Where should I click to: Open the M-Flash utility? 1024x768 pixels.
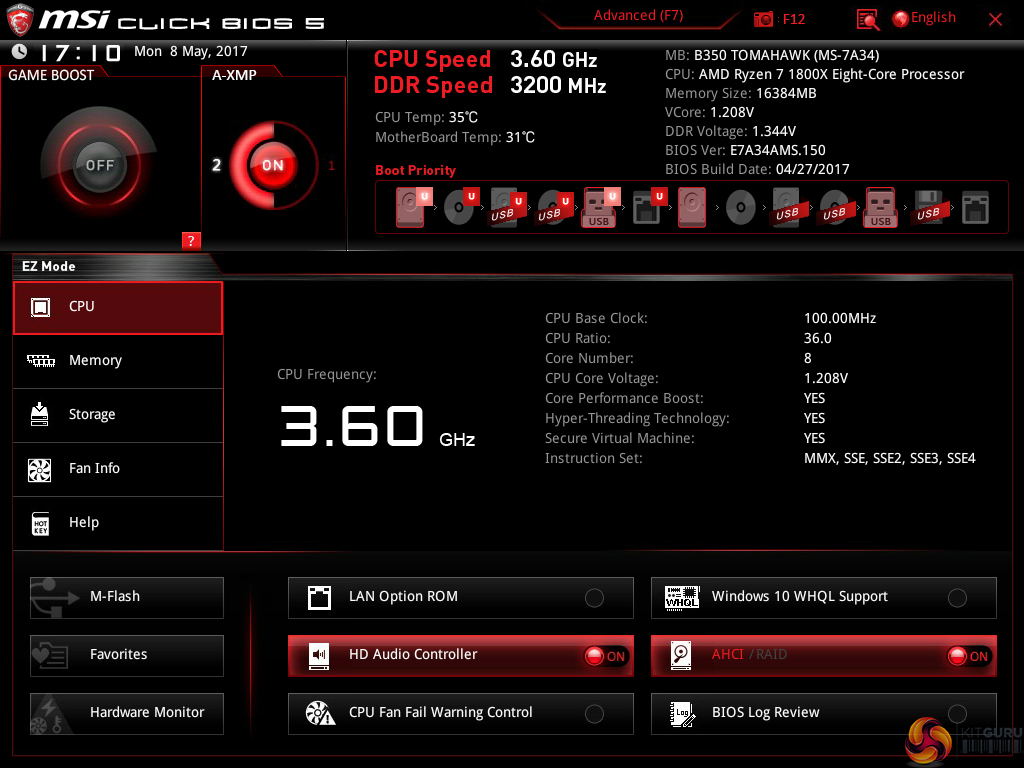coord(127,598)
